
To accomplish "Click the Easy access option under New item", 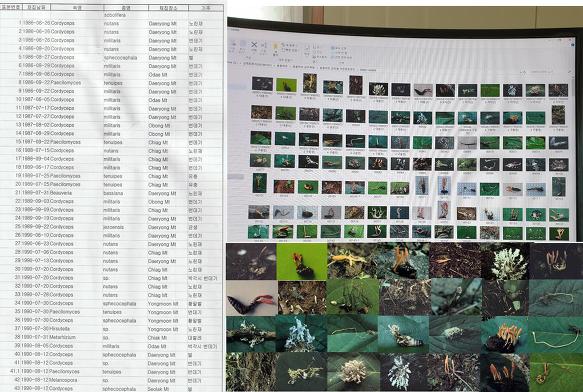I will click(289, 50).
